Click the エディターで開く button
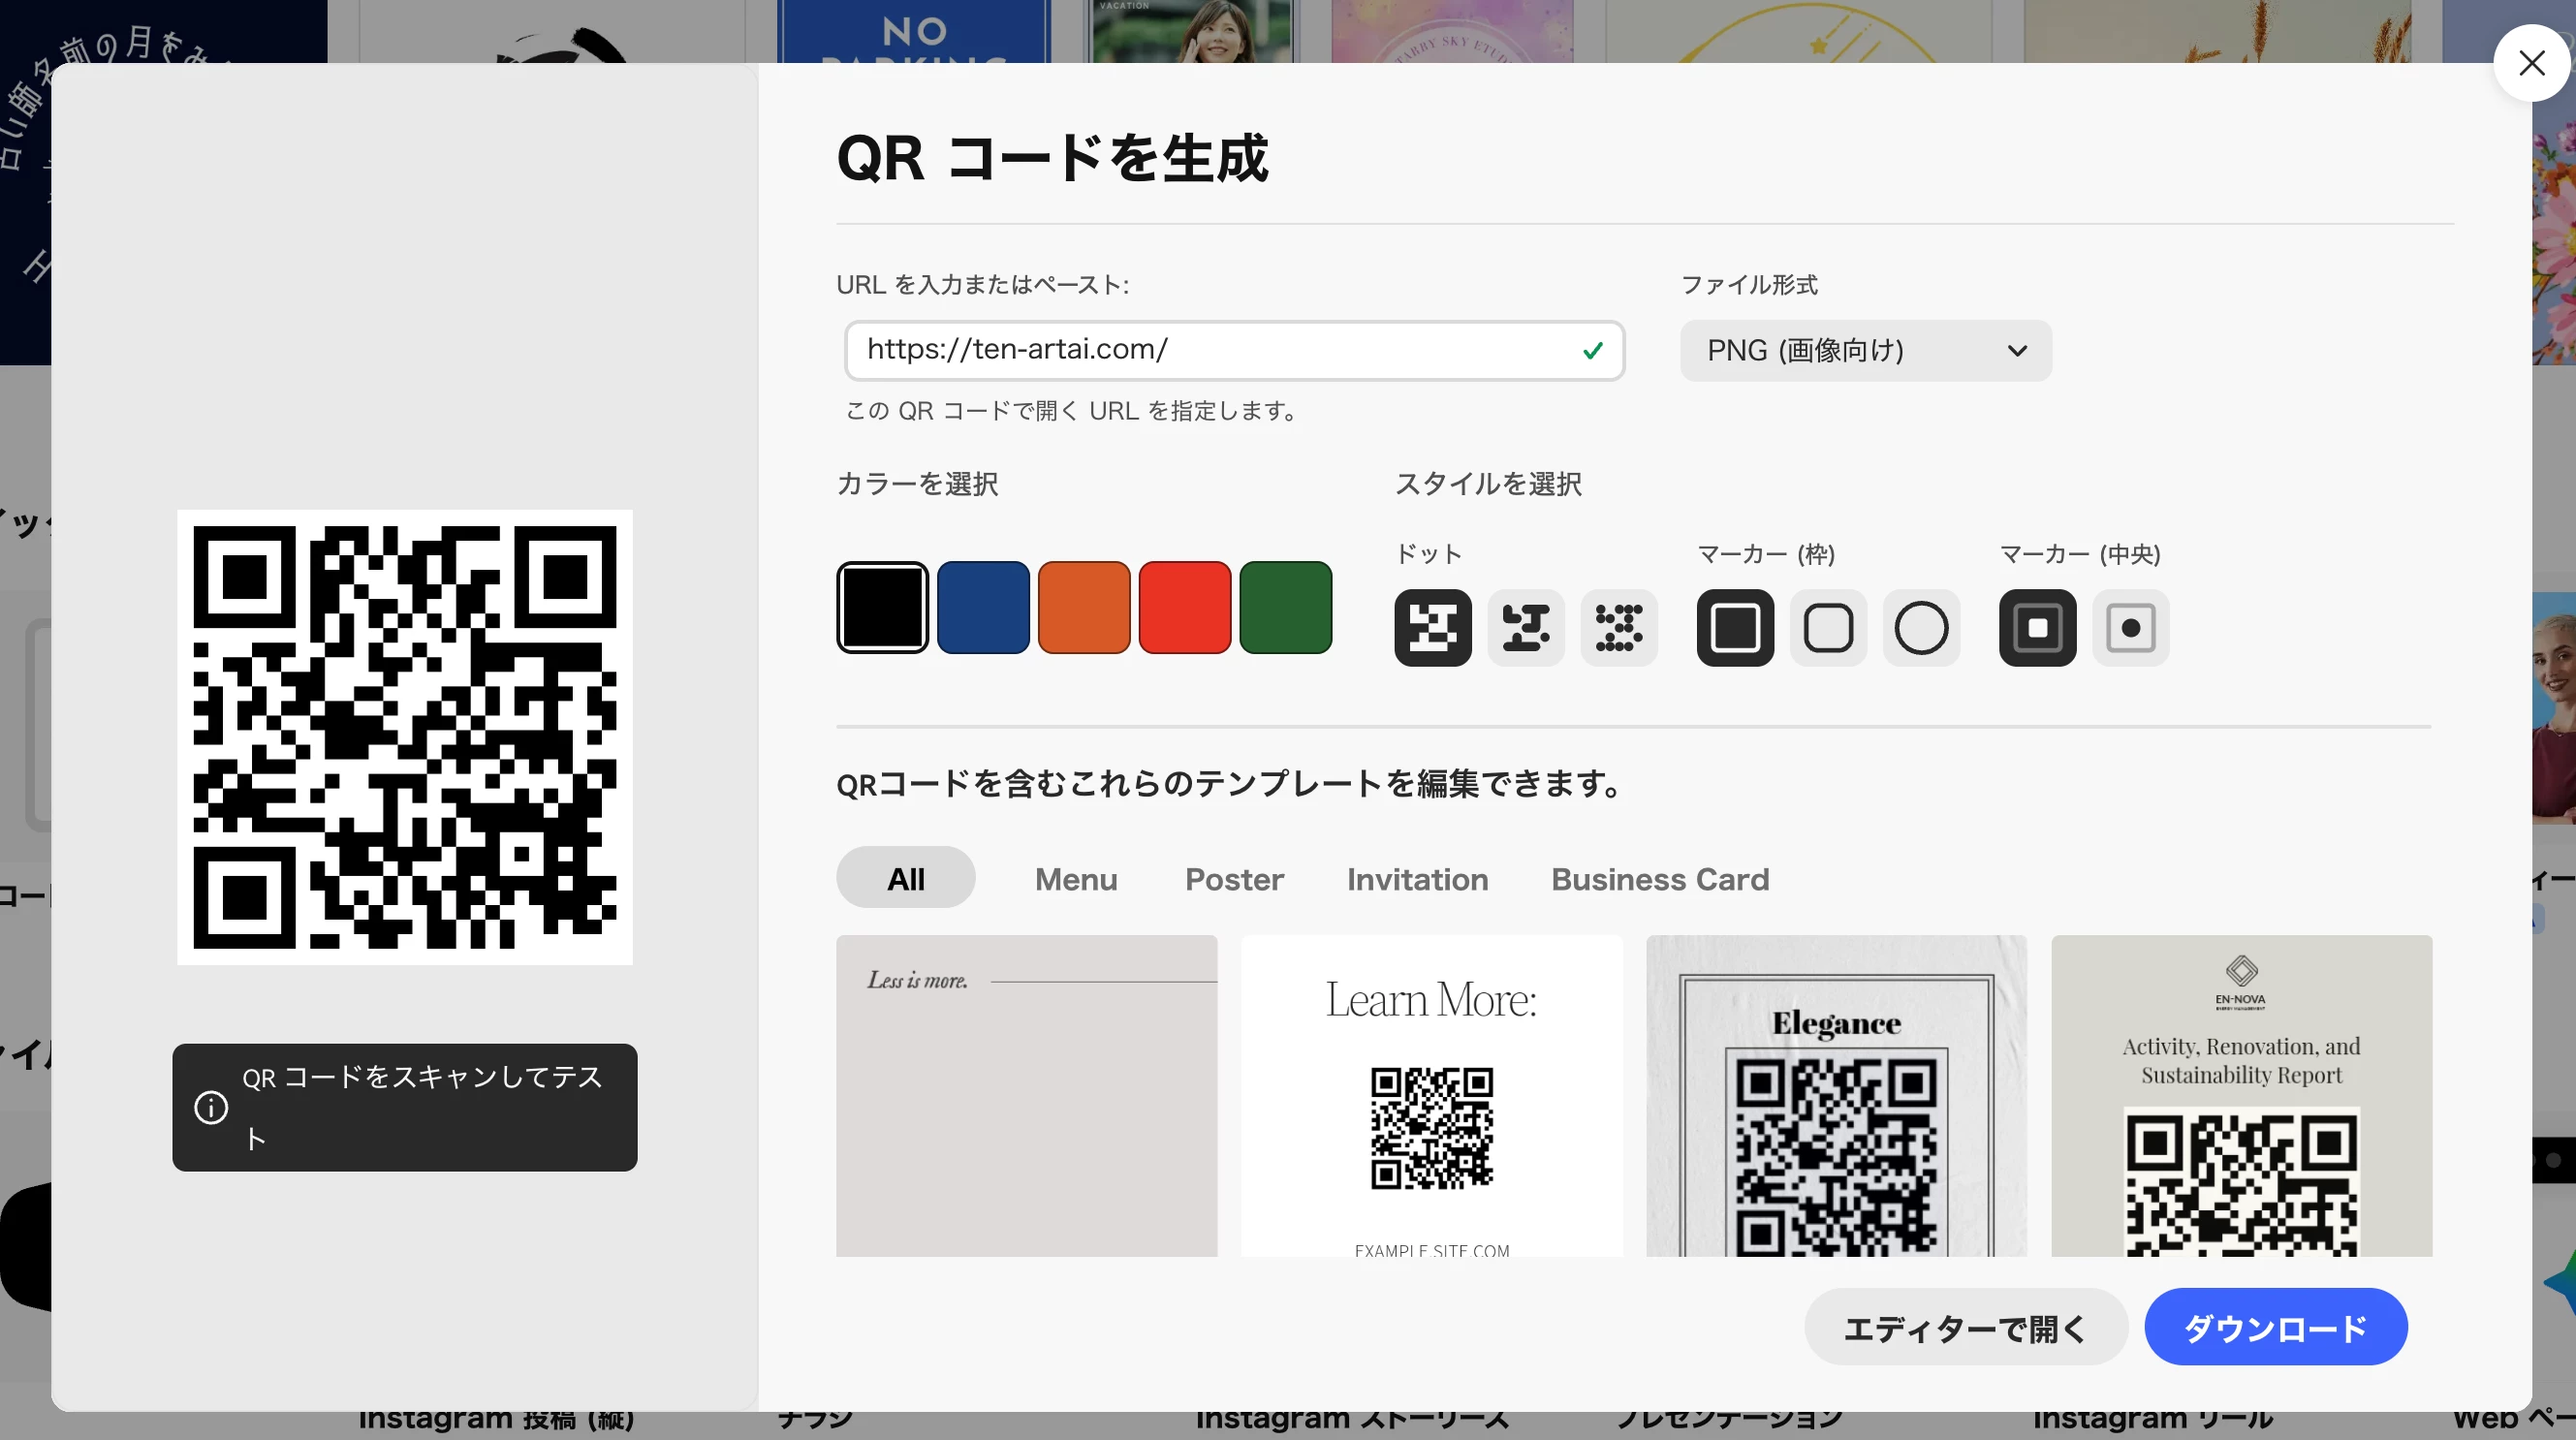The width and height of the screenshot is (2576, 1440). 1966,1327
